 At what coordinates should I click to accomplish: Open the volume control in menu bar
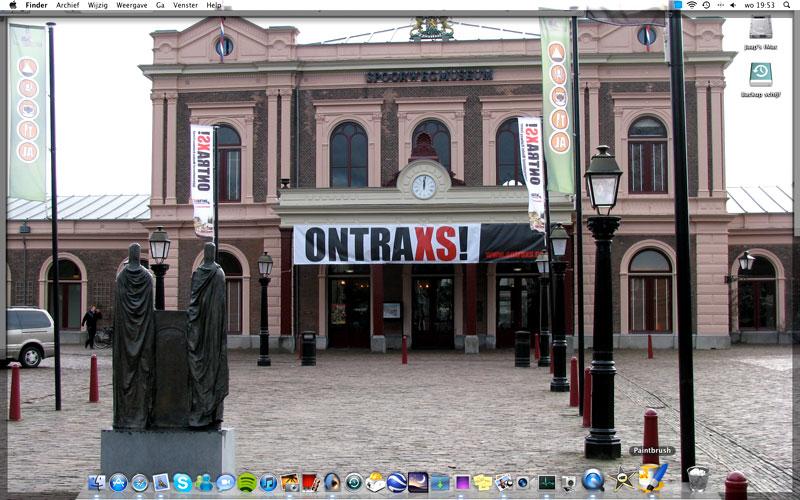click(x=733, y=5)
